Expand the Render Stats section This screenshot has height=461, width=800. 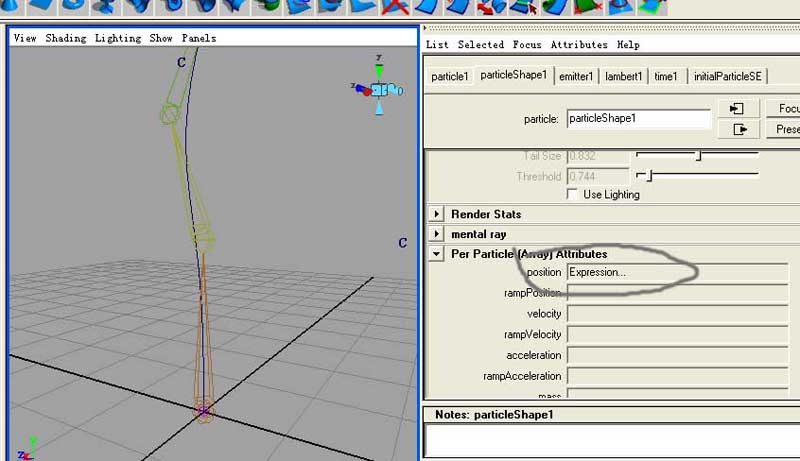point(436,214)
